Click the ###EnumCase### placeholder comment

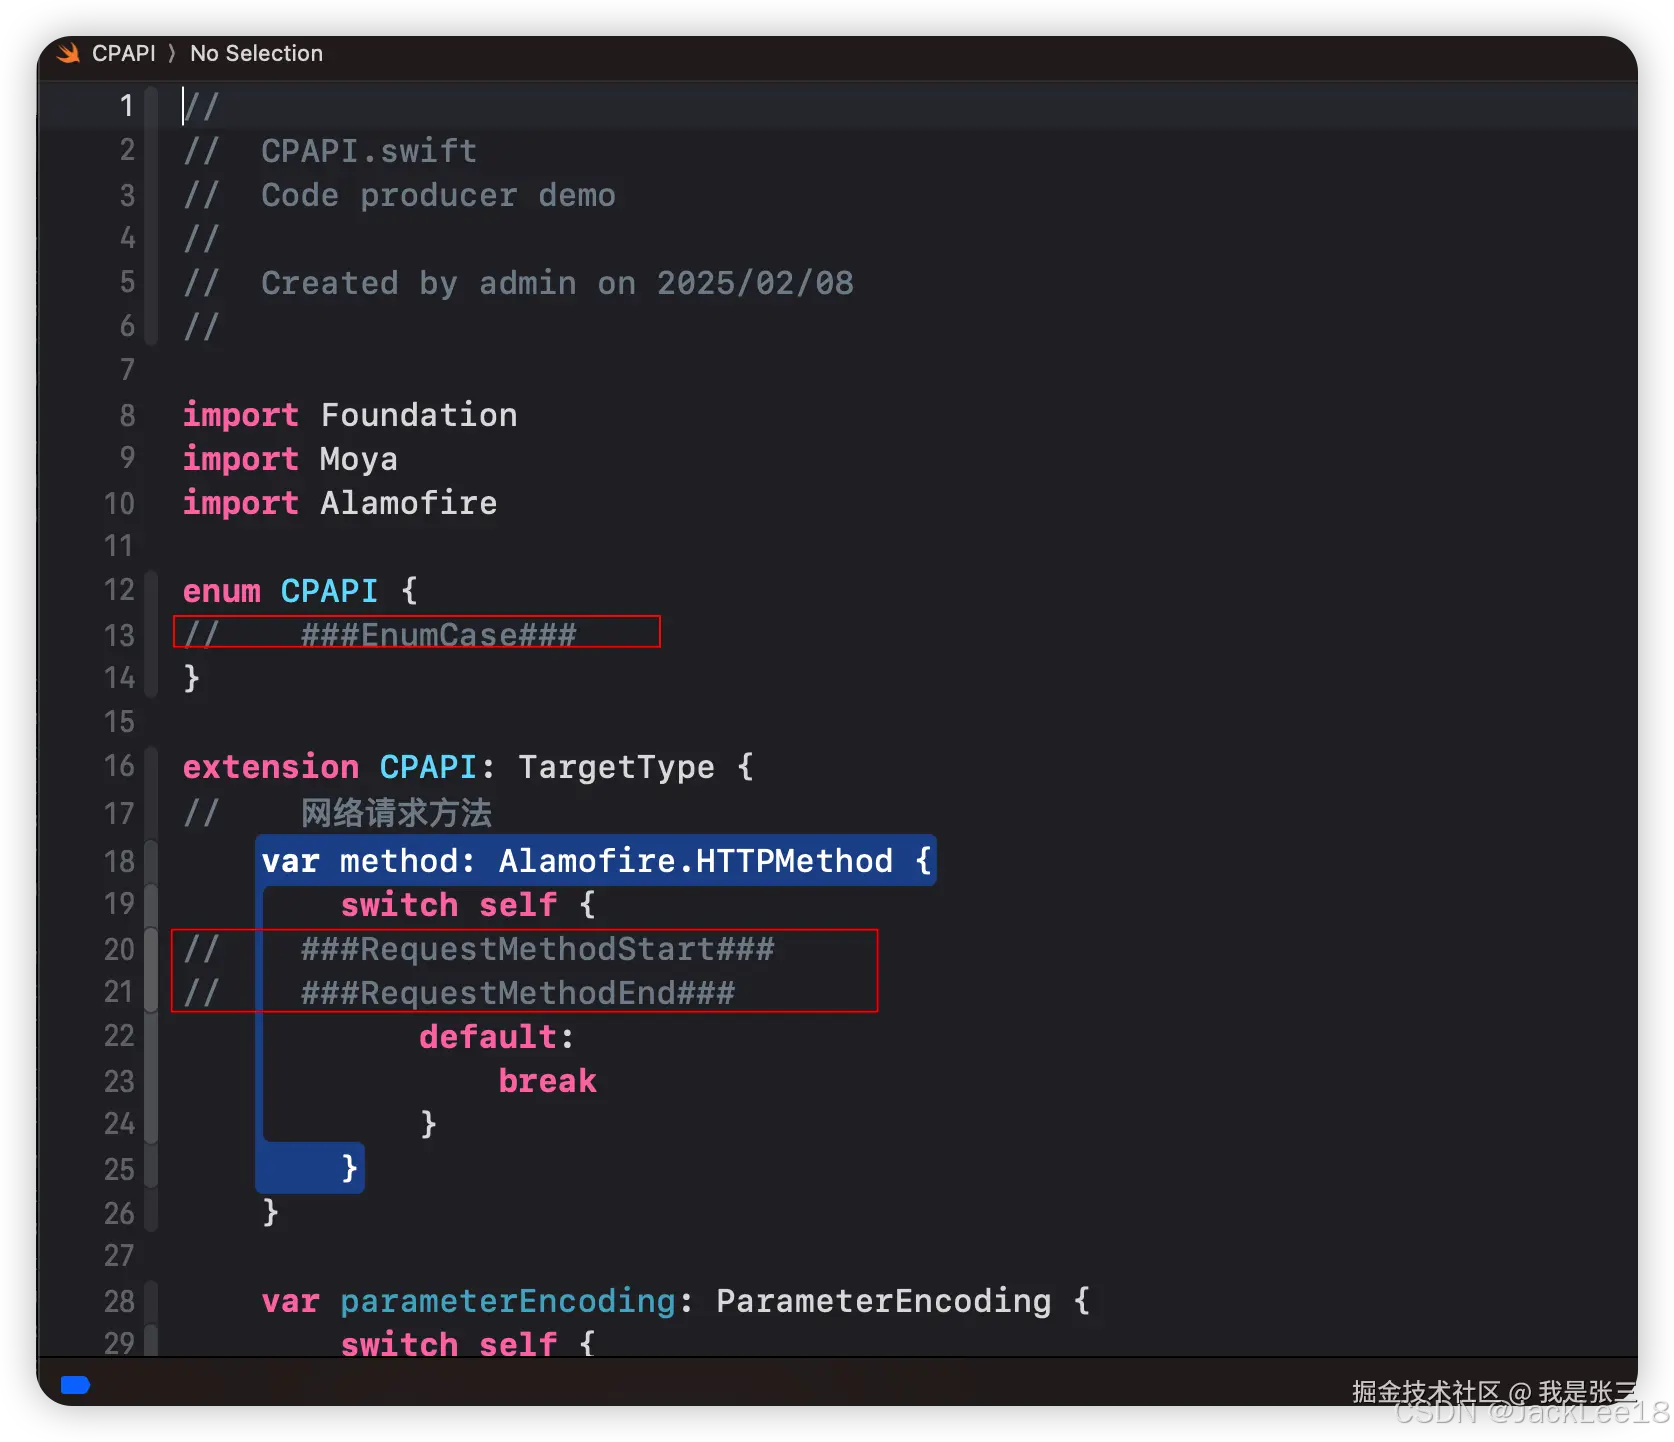[x=439, y=635]
